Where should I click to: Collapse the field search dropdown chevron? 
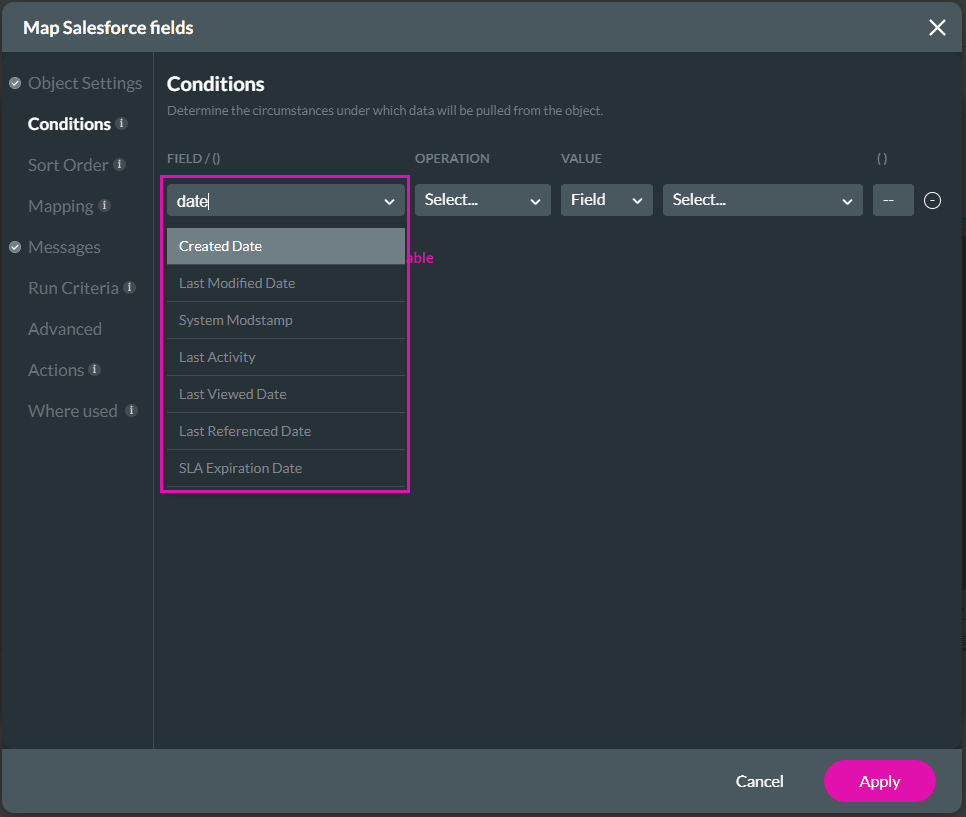pyautogui.click(x=389, y=200)
